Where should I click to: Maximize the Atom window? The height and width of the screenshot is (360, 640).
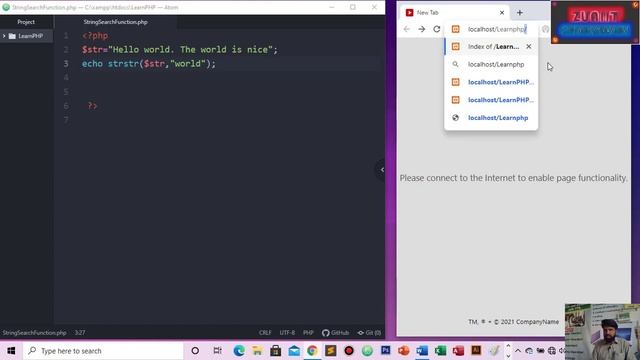pos(353,7)
